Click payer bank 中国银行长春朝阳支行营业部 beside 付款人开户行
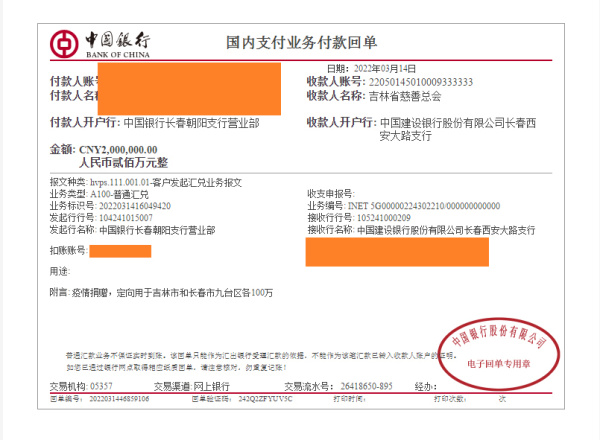The width and height of the screenshot is (600, 440). click(x=191, y=123)
